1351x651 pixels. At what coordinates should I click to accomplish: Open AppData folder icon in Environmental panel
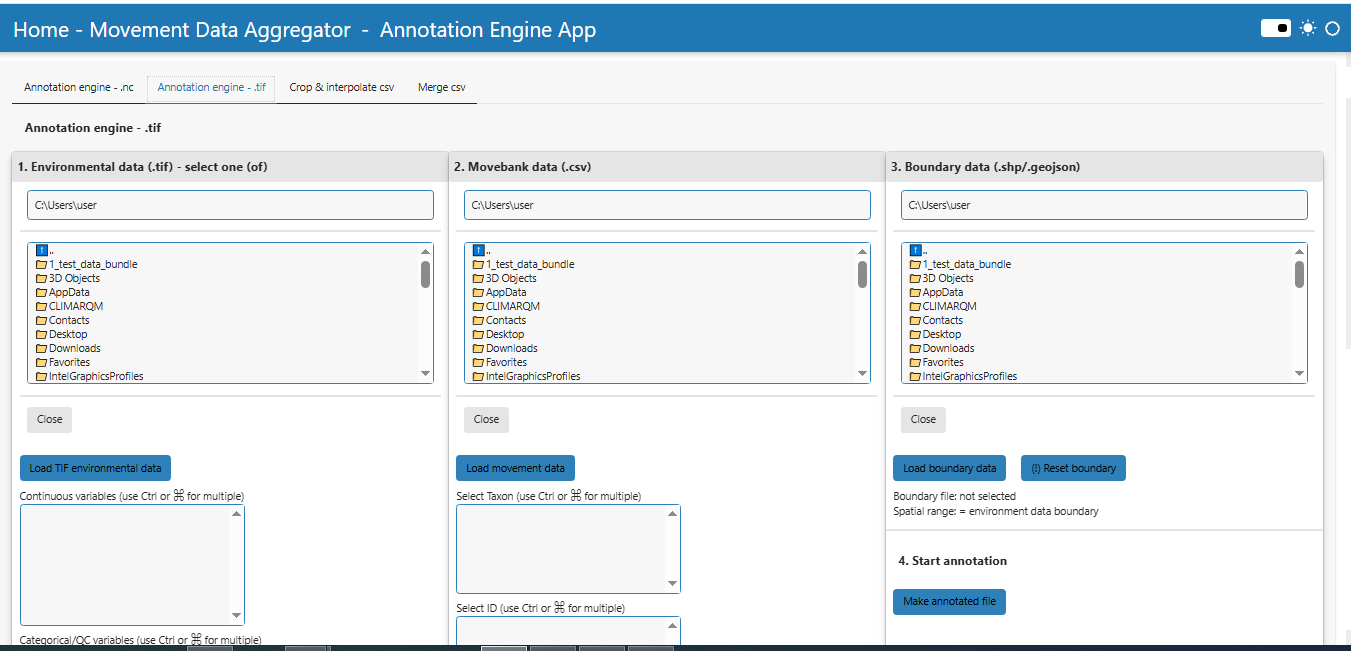pyautogui.click(x=42, y=292)
